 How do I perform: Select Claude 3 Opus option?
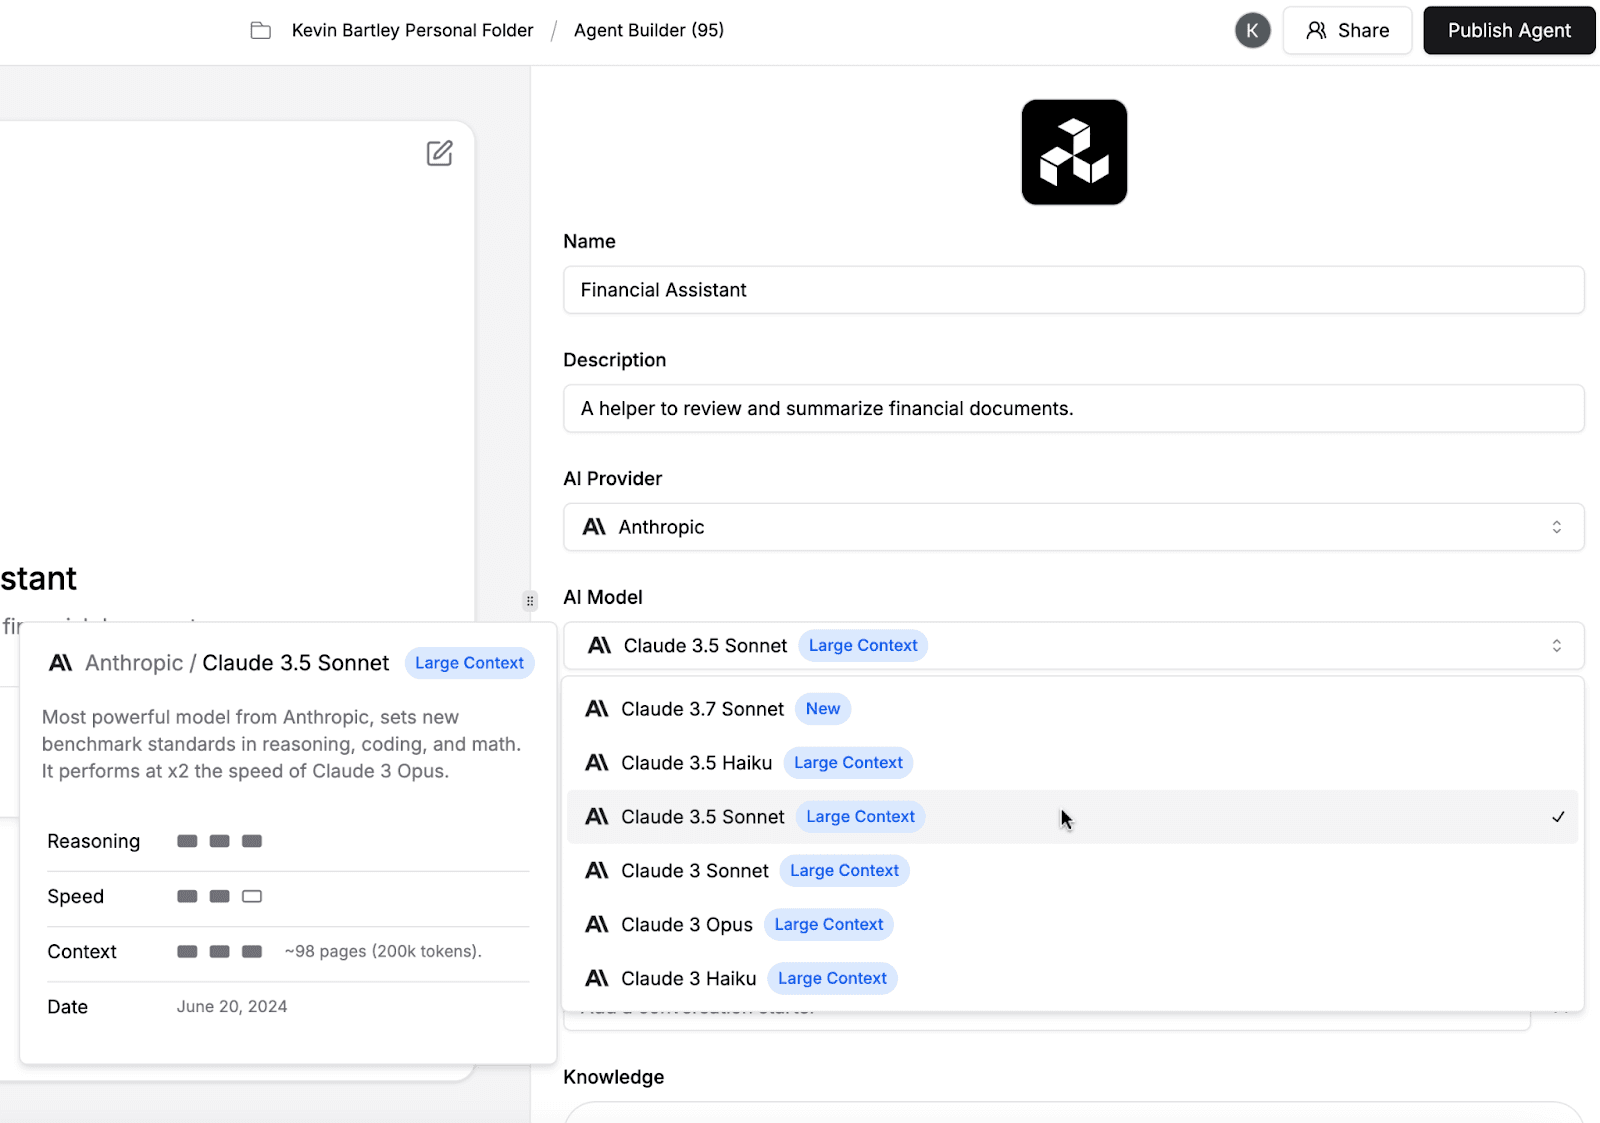pos(1072,925)
